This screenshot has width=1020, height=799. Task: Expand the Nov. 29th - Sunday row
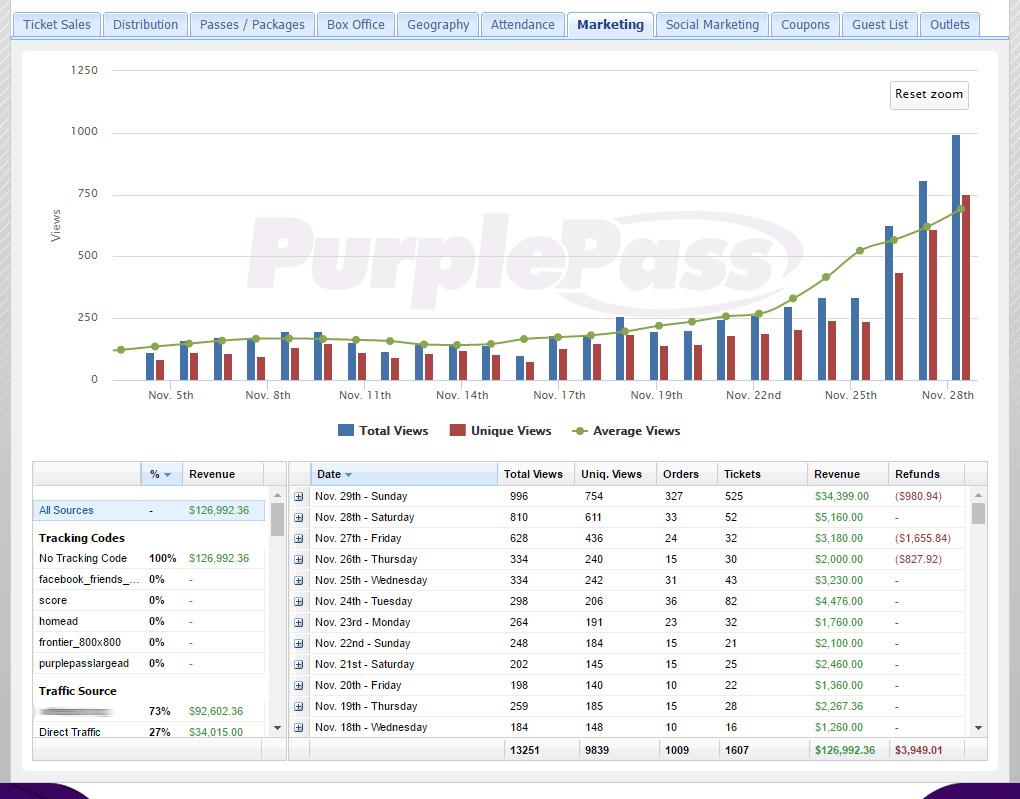[x=299, y=496]
